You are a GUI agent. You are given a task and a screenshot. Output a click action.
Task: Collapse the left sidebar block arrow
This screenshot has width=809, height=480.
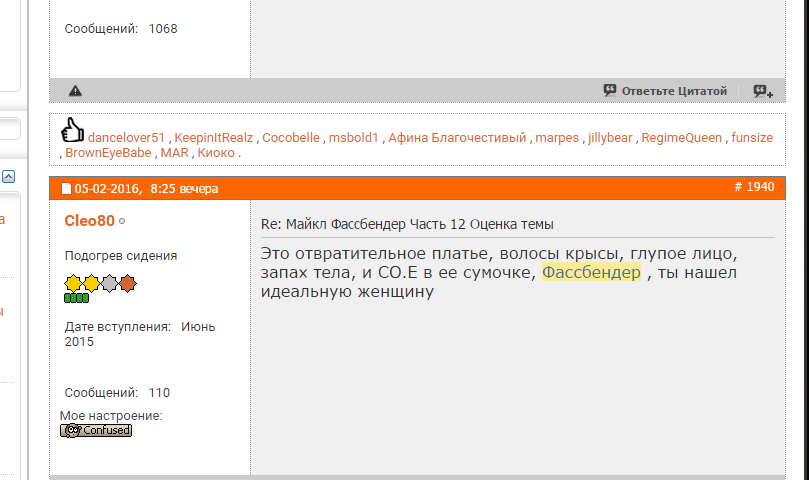tap(8, 176)
